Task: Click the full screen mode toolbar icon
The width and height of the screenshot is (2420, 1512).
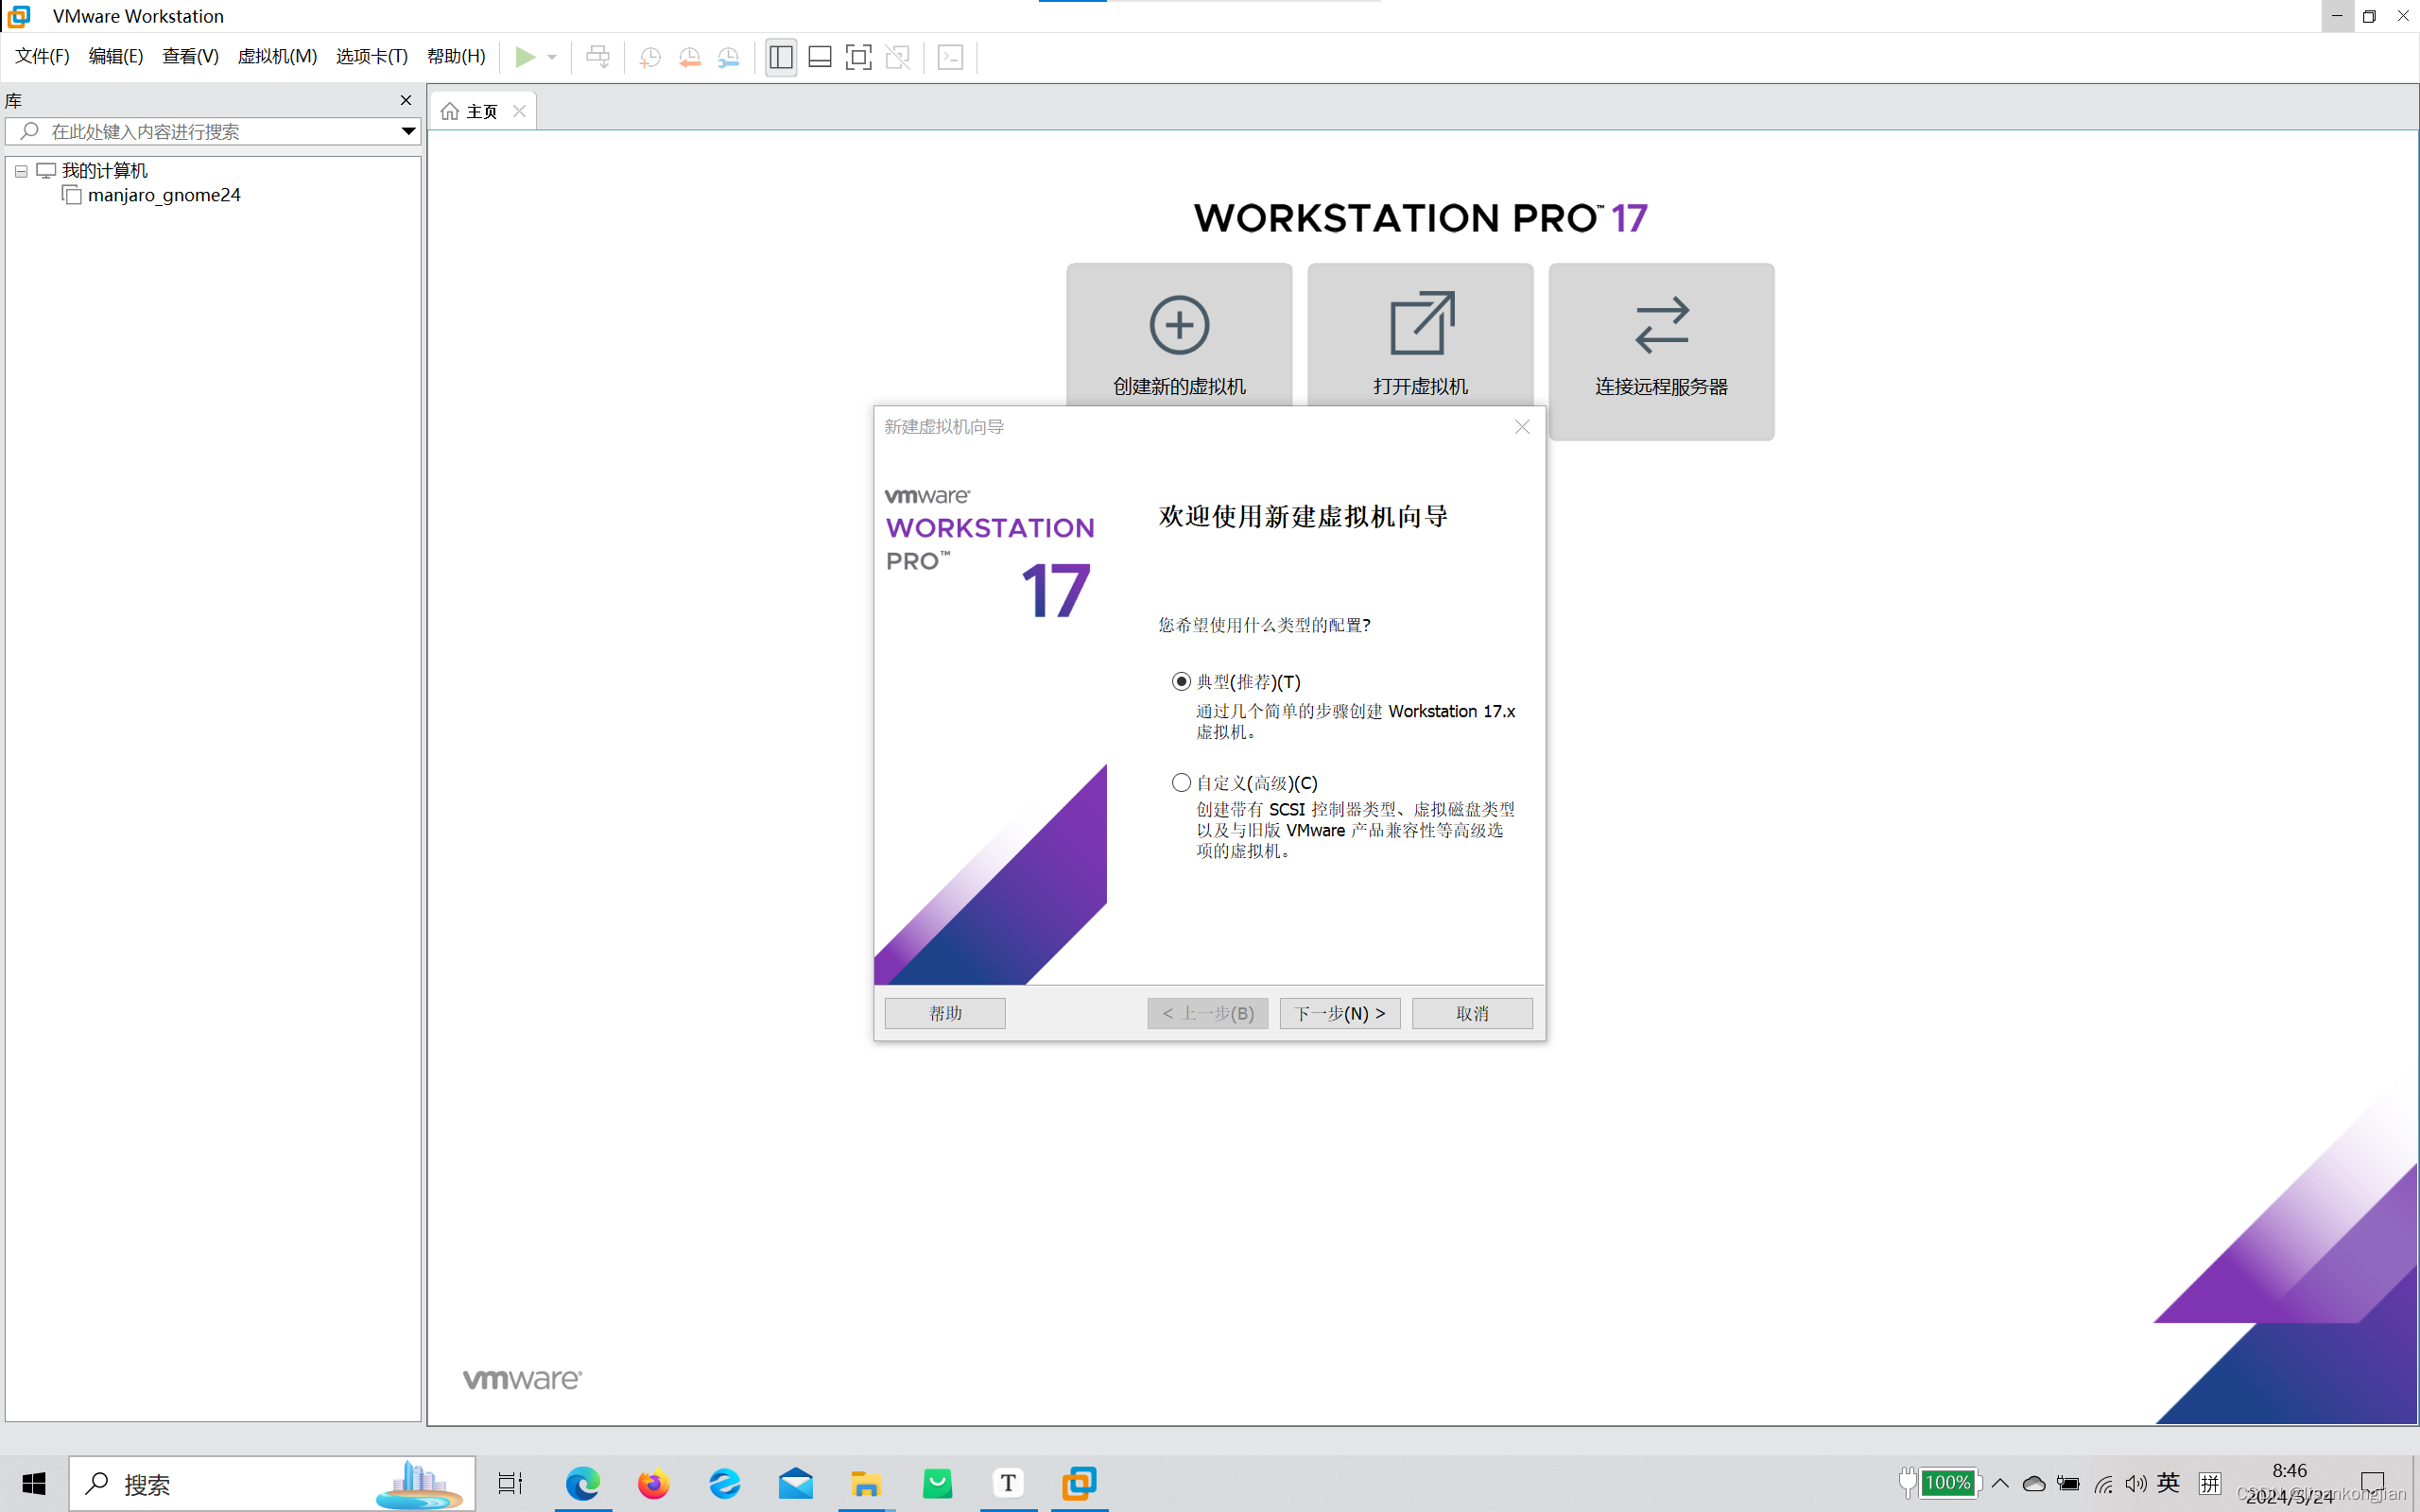Action: pos(859,57)
